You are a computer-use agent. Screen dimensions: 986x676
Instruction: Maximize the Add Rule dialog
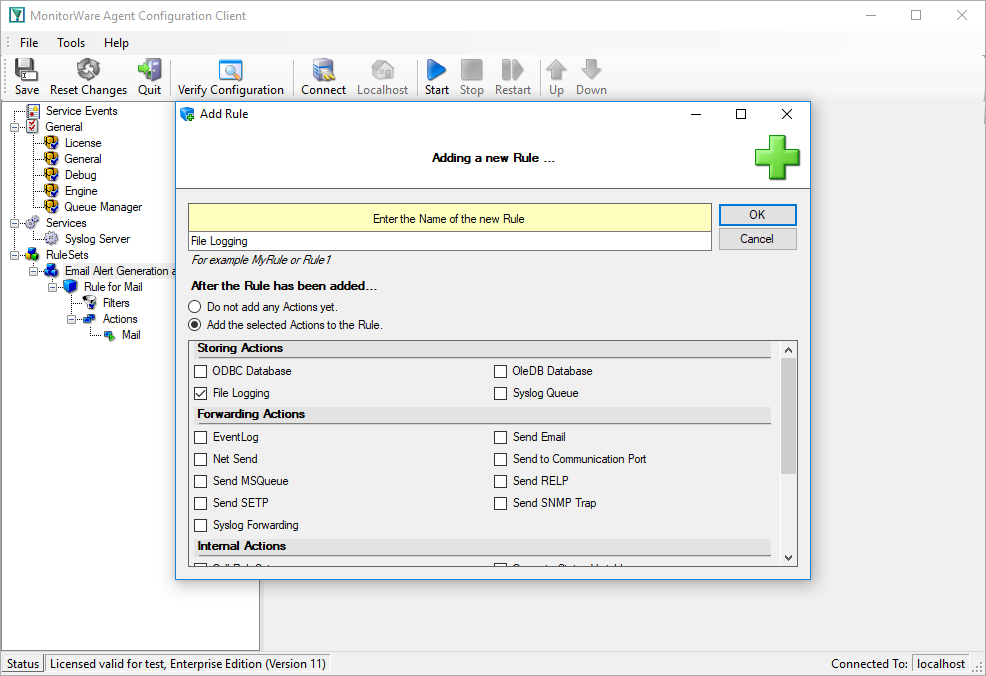coord(741,114)
